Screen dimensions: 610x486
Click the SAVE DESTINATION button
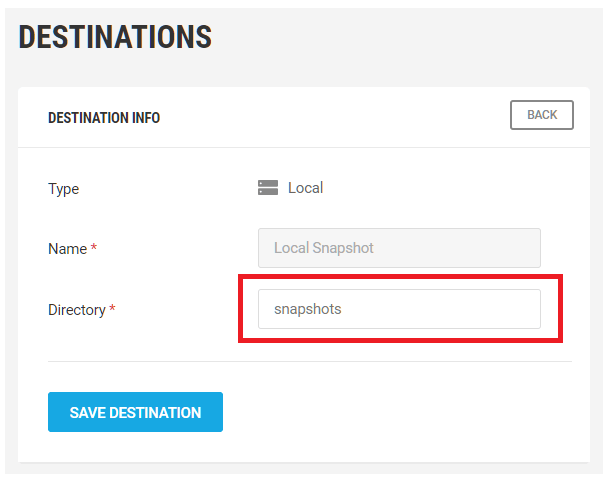pyautogui.click(x=135, y=412)
